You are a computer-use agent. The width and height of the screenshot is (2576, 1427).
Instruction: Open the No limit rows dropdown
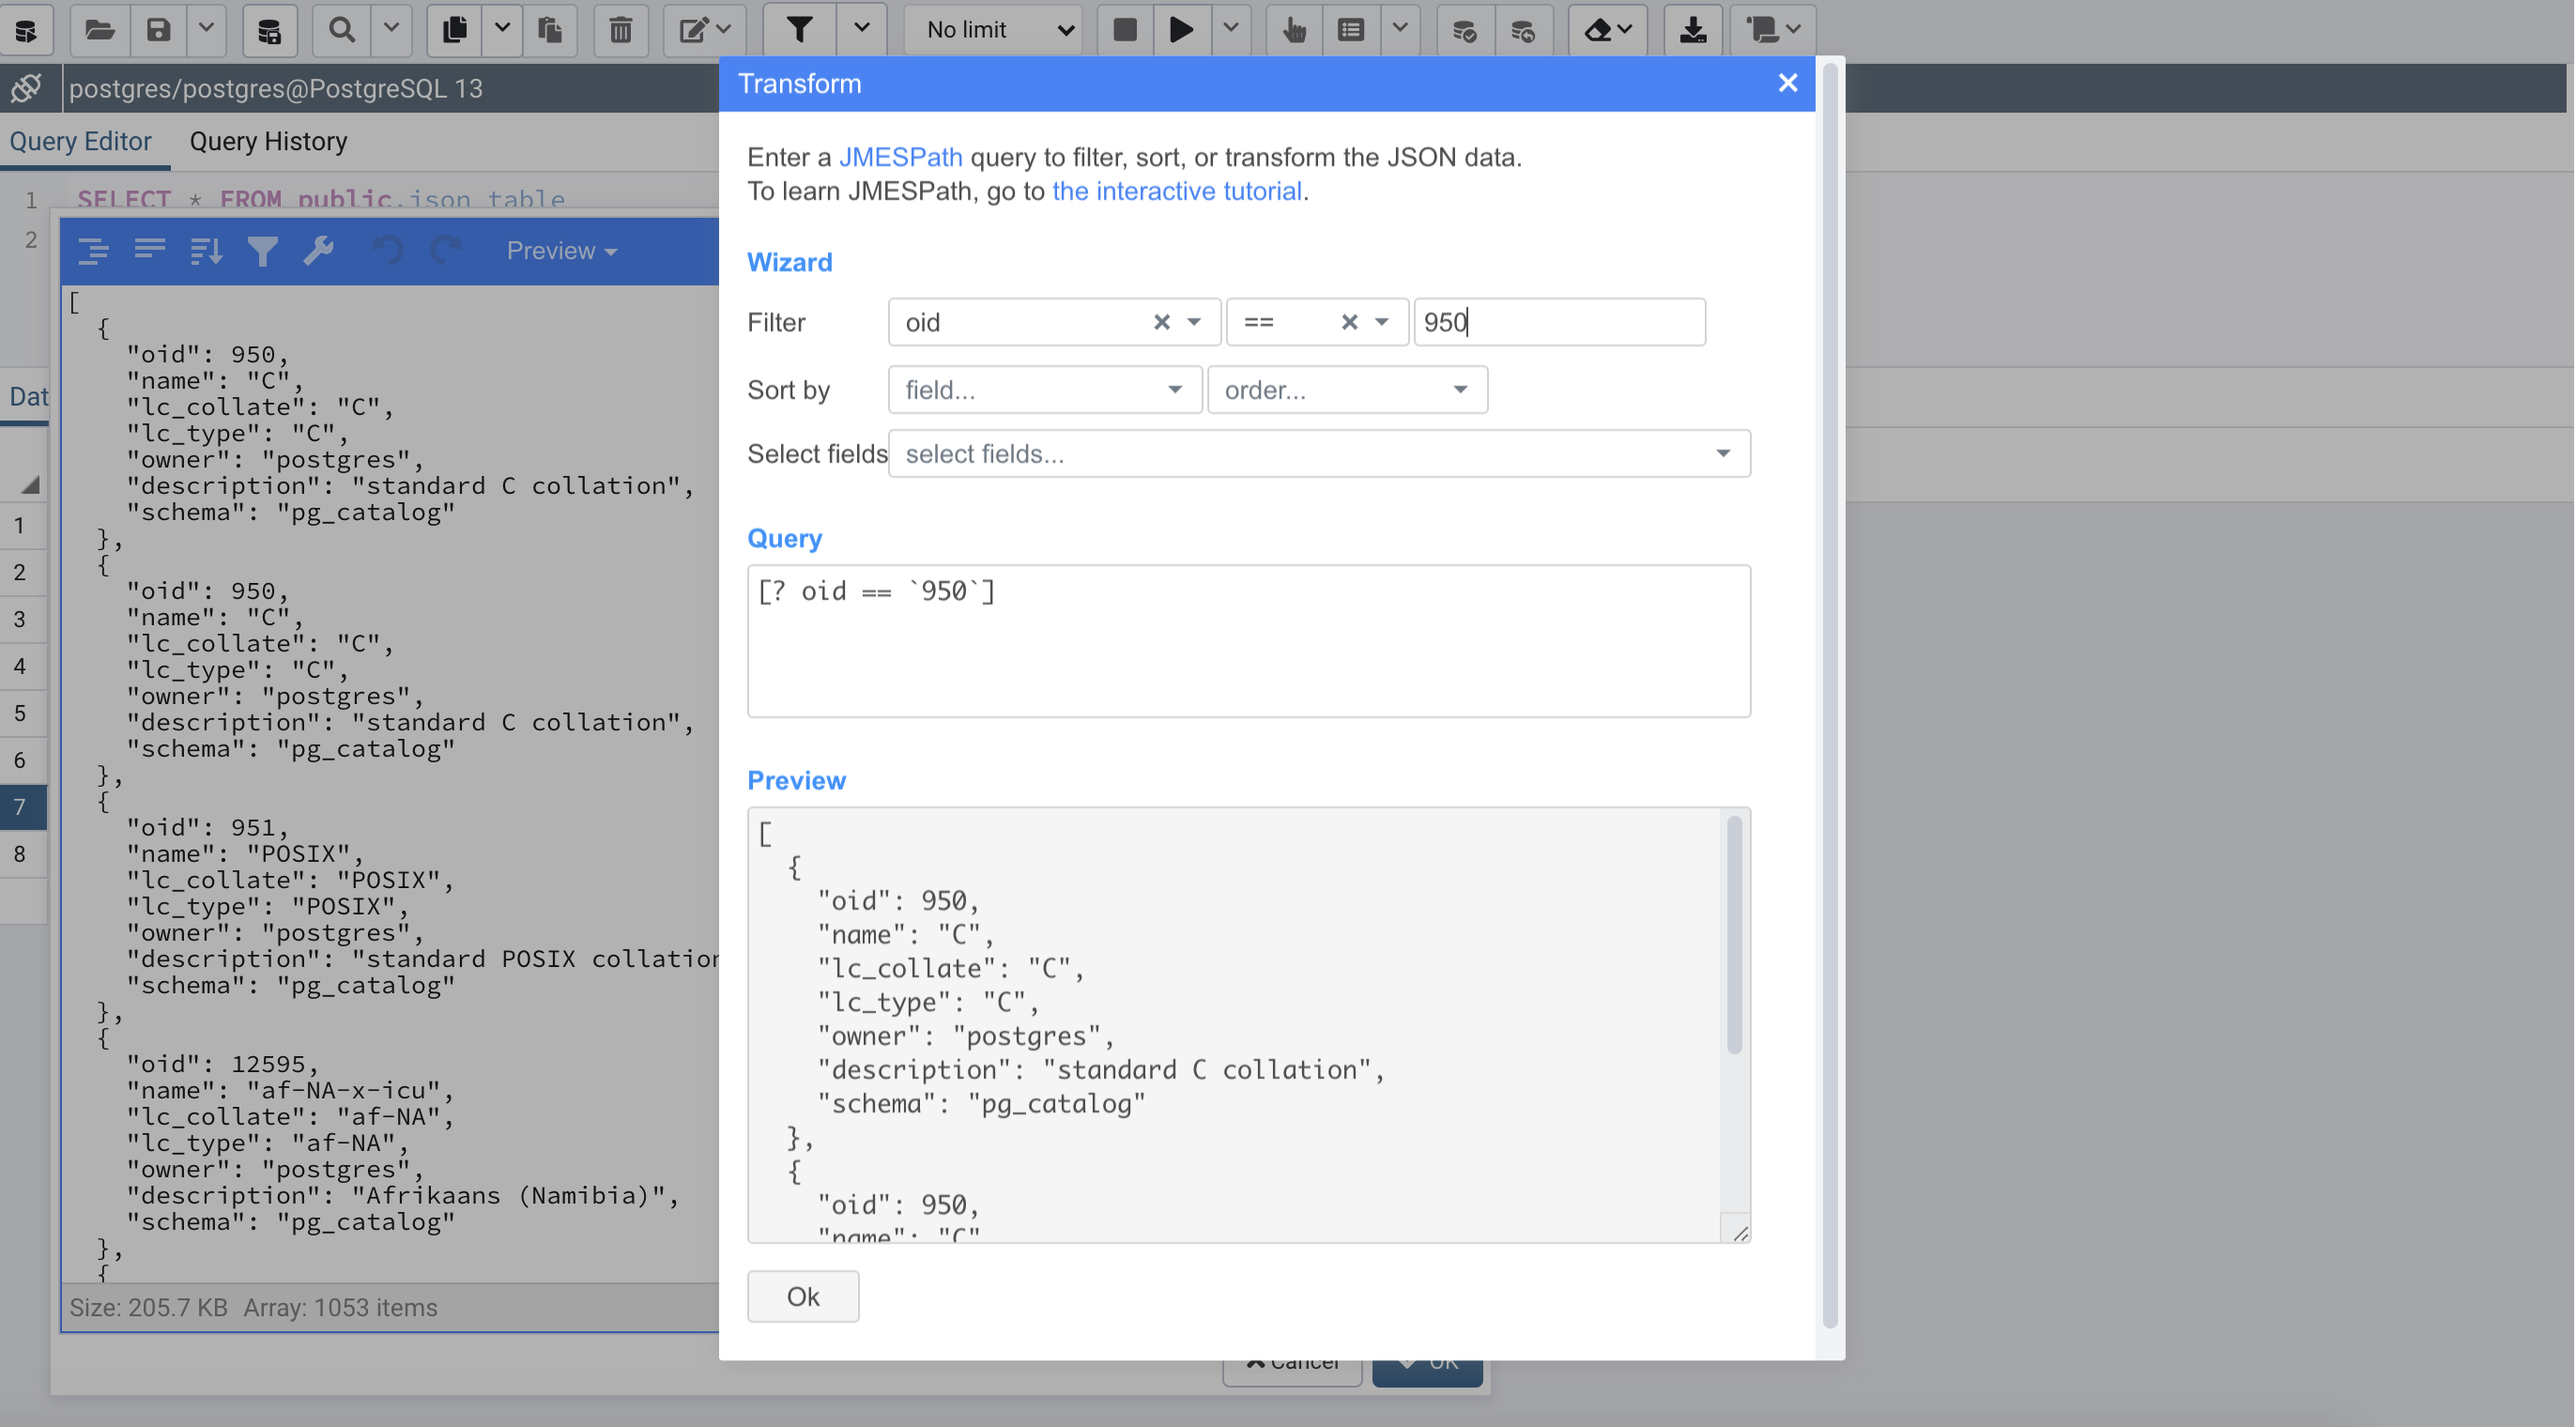(998, 30)
